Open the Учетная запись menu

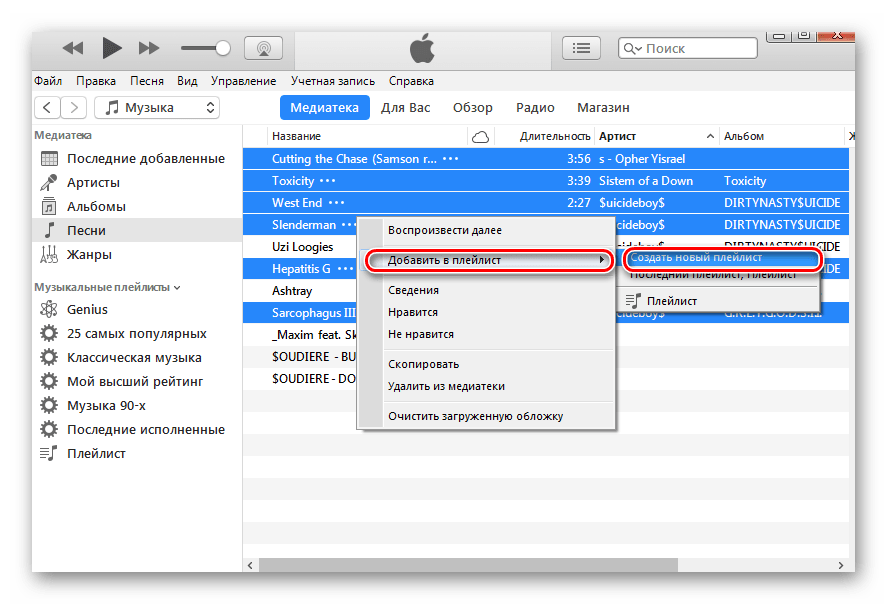[333, 81]
